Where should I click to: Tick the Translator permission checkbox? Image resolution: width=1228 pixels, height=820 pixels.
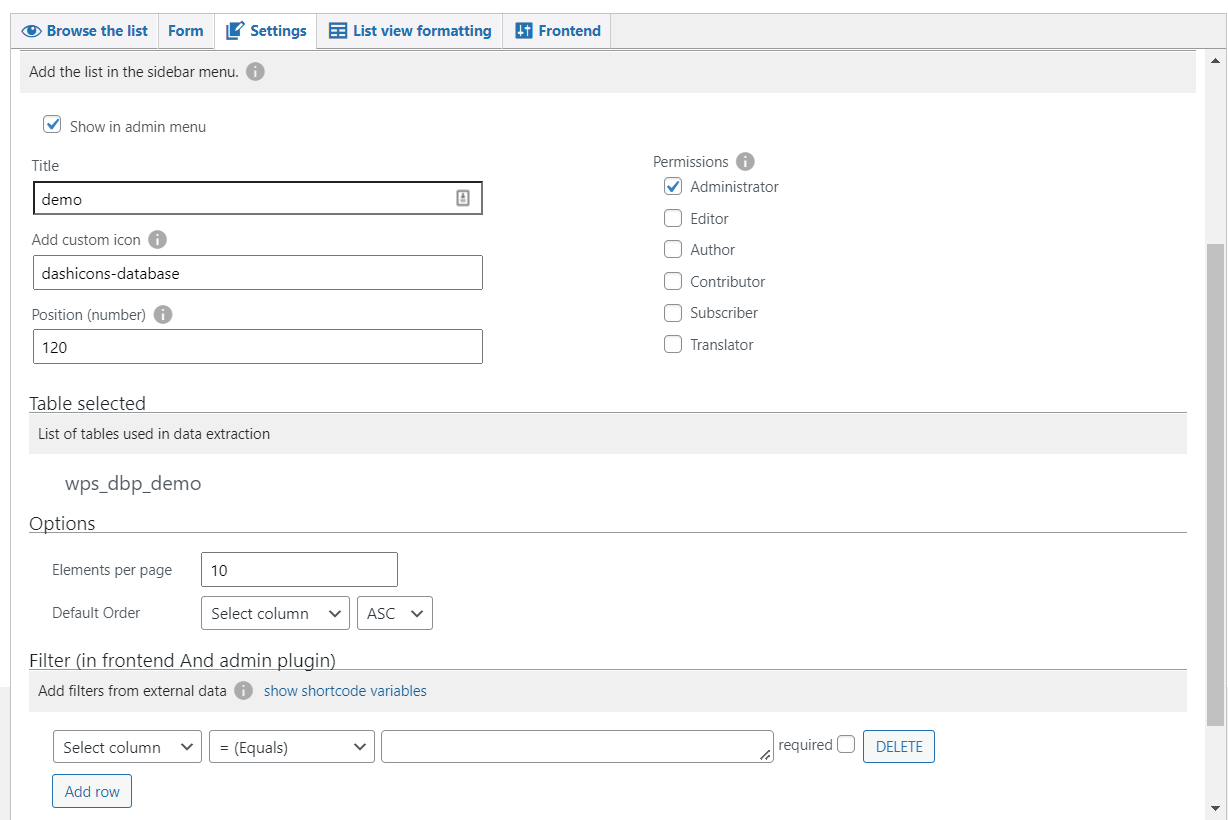673,344
